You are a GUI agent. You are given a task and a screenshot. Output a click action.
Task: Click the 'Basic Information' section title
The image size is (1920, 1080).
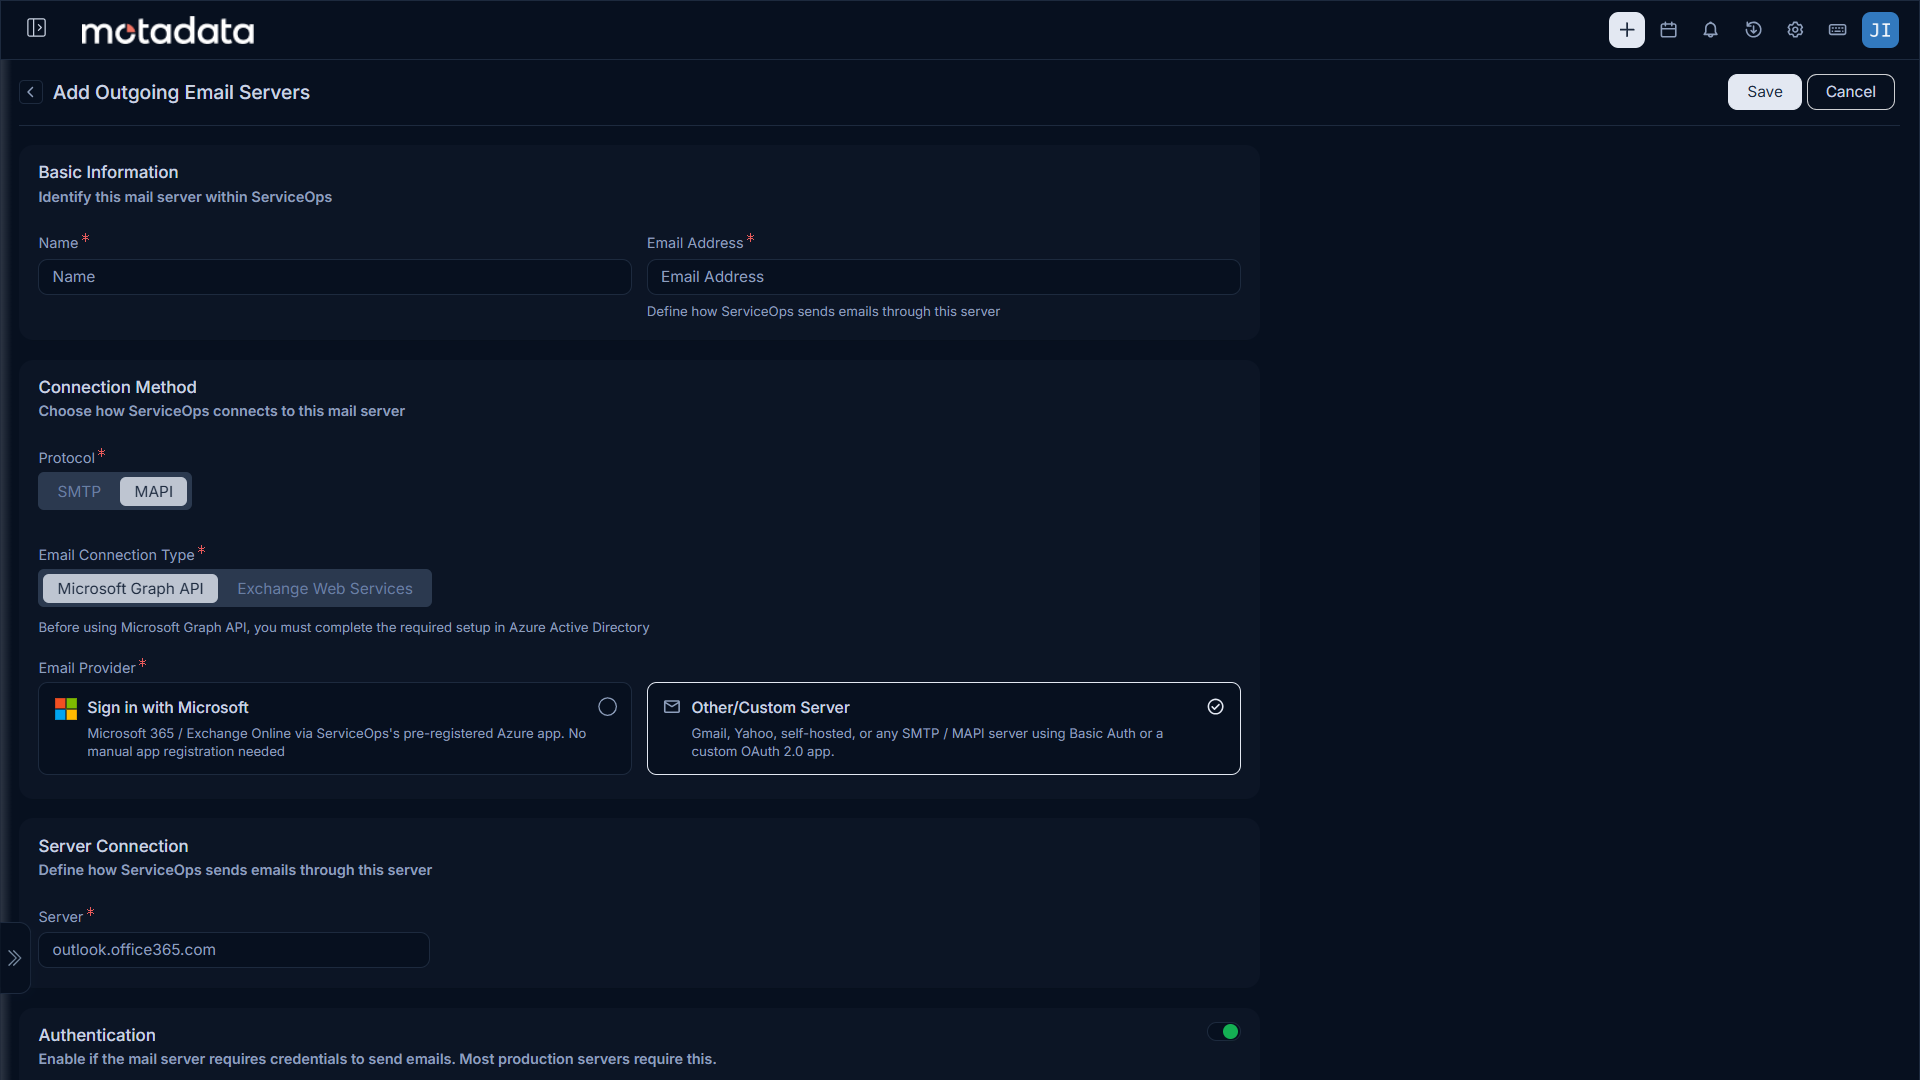[x=108, y=172]
